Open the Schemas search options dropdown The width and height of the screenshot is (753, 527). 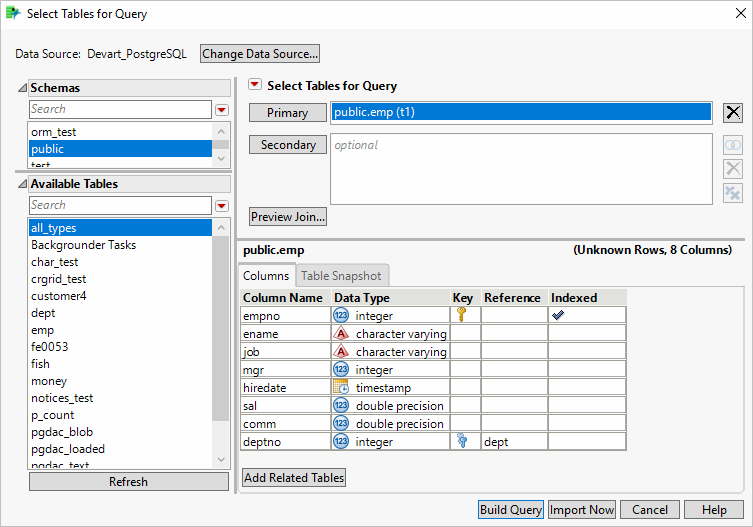coord(222,109)
